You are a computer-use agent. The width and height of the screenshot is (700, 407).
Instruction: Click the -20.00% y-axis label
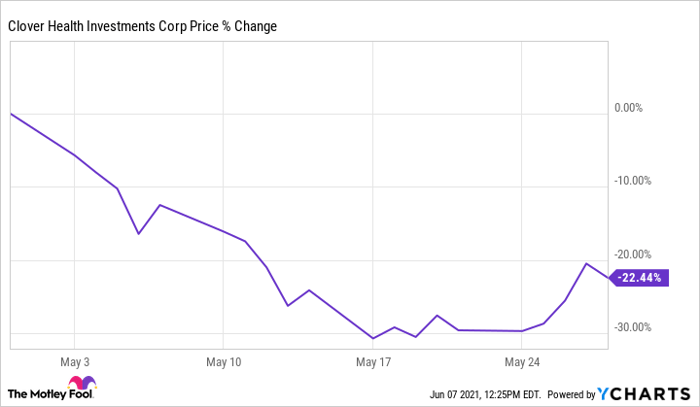tap(636, 254)
